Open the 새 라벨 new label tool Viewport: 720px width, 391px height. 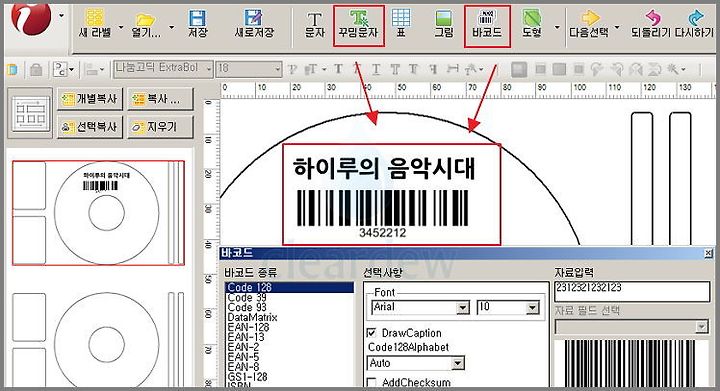pos(95,24)
